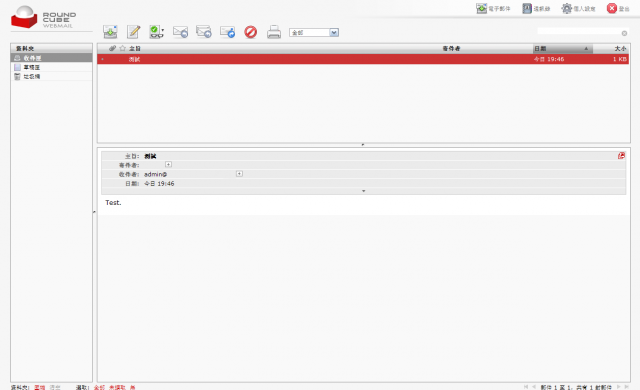The height and width of the screenshot is (390, 640).
Task: Log out using the red X button
Action: [618, 9]
